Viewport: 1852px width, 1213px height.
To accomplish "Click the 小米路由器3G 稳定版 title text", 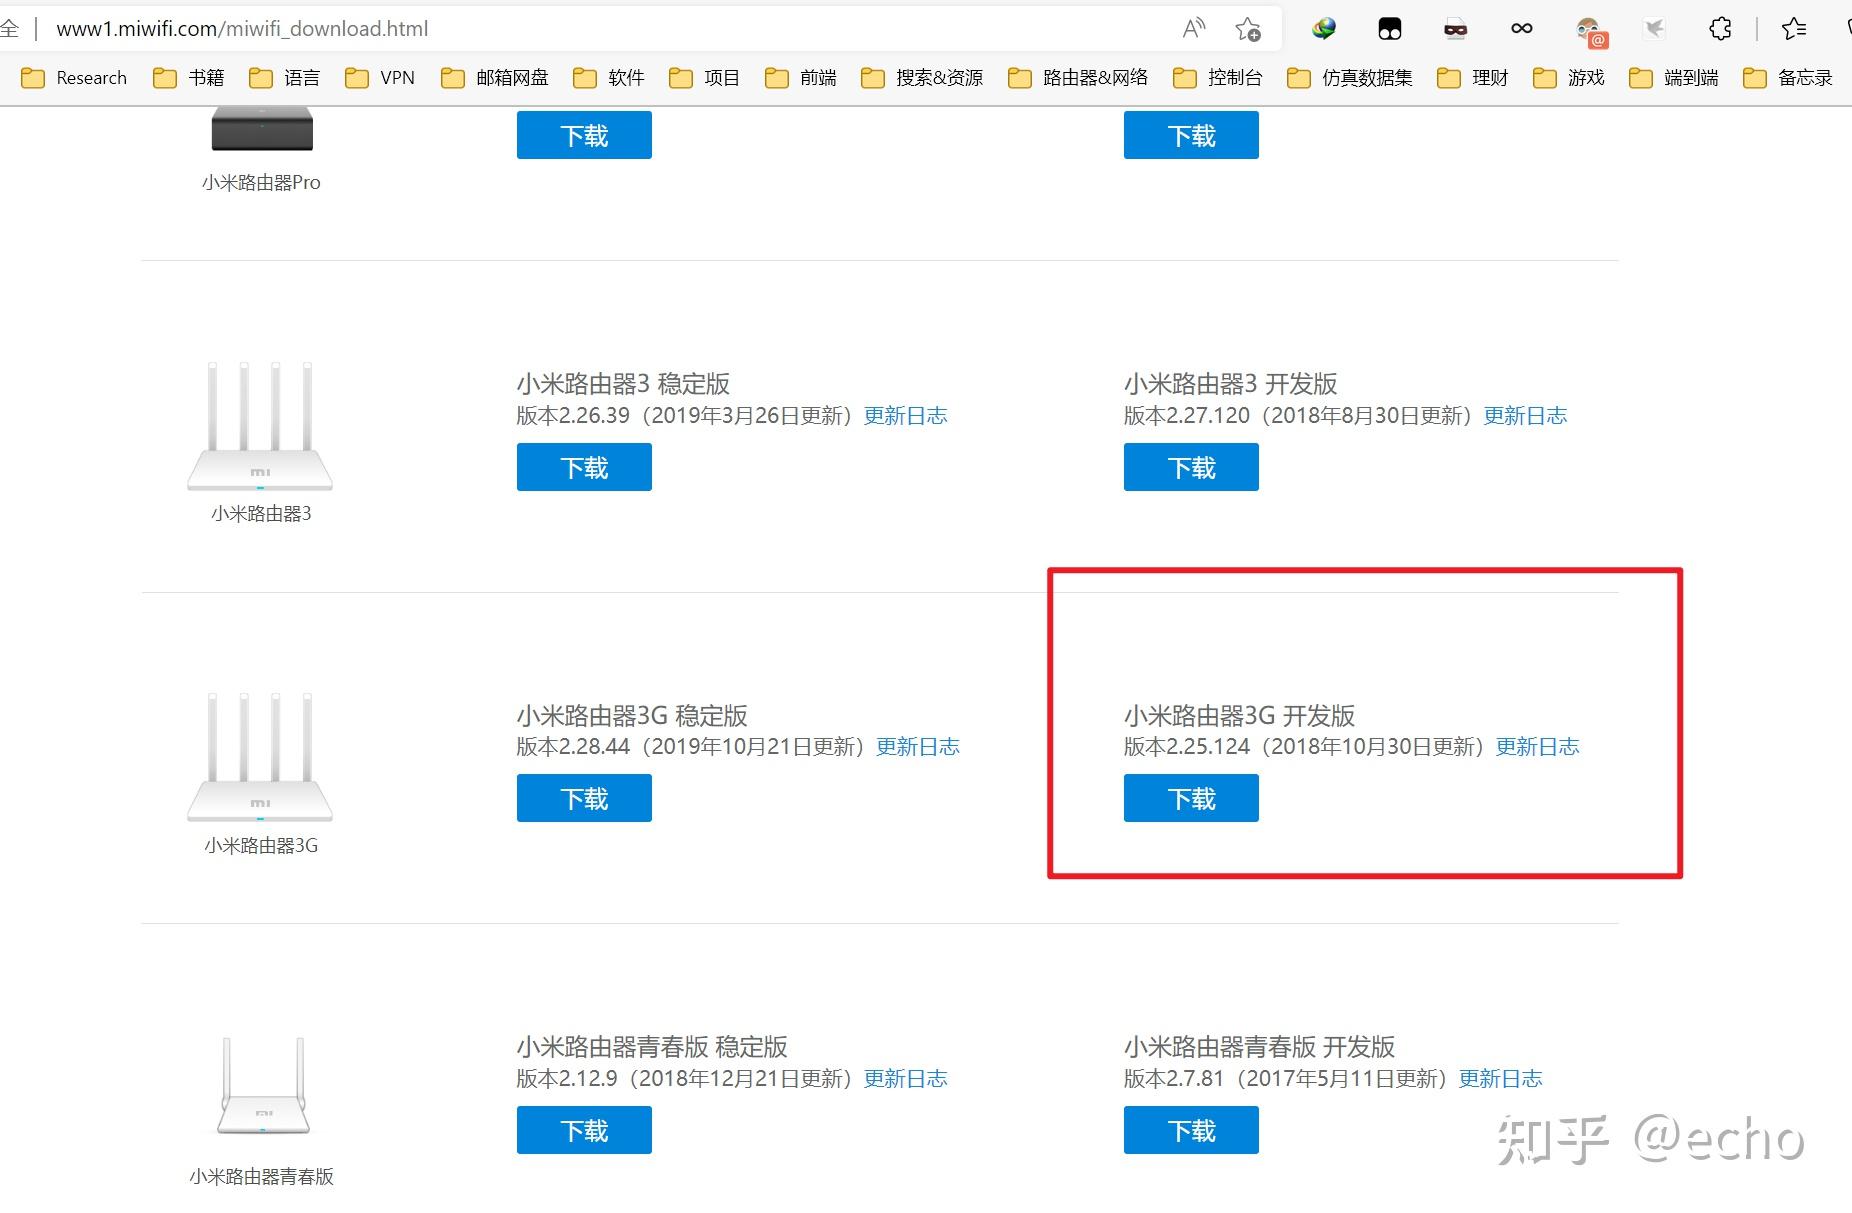I will pos(632,716).
